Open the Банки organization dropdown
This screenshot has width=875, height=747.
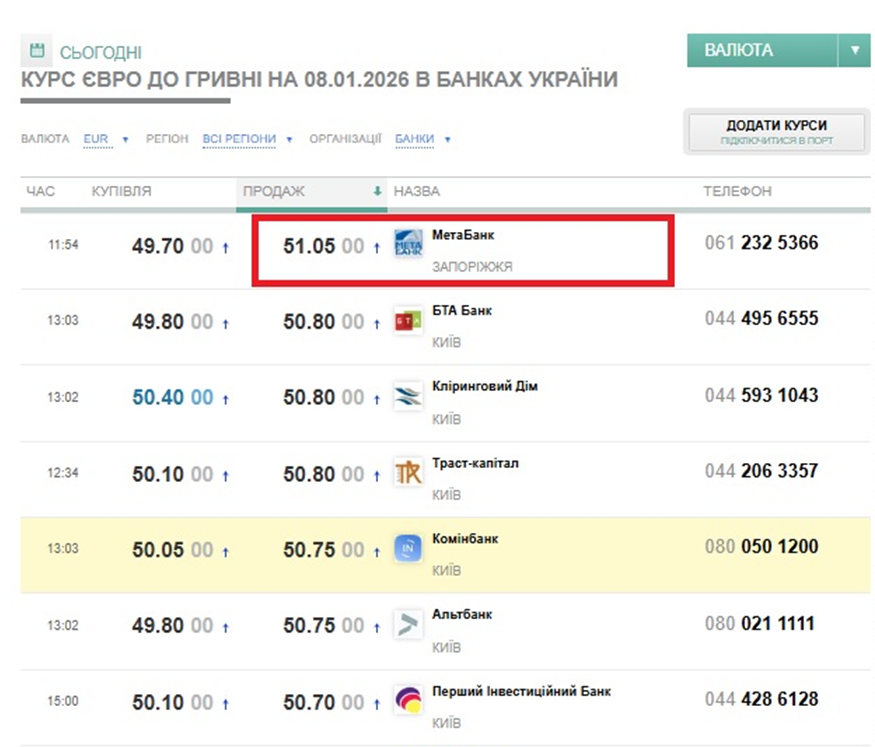click(422, 139)
